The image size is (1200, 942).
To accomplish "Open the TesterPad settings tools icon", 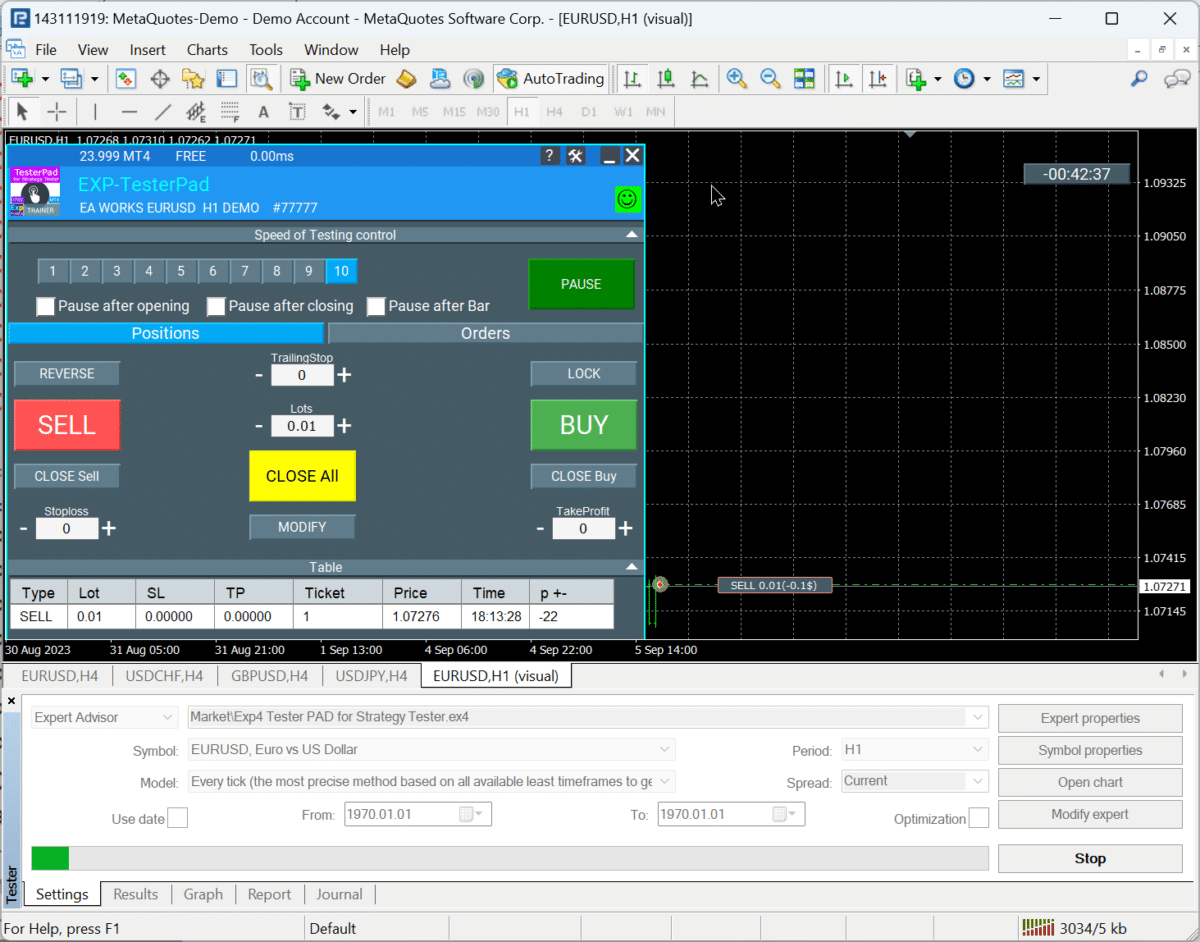I will [575, 156].
